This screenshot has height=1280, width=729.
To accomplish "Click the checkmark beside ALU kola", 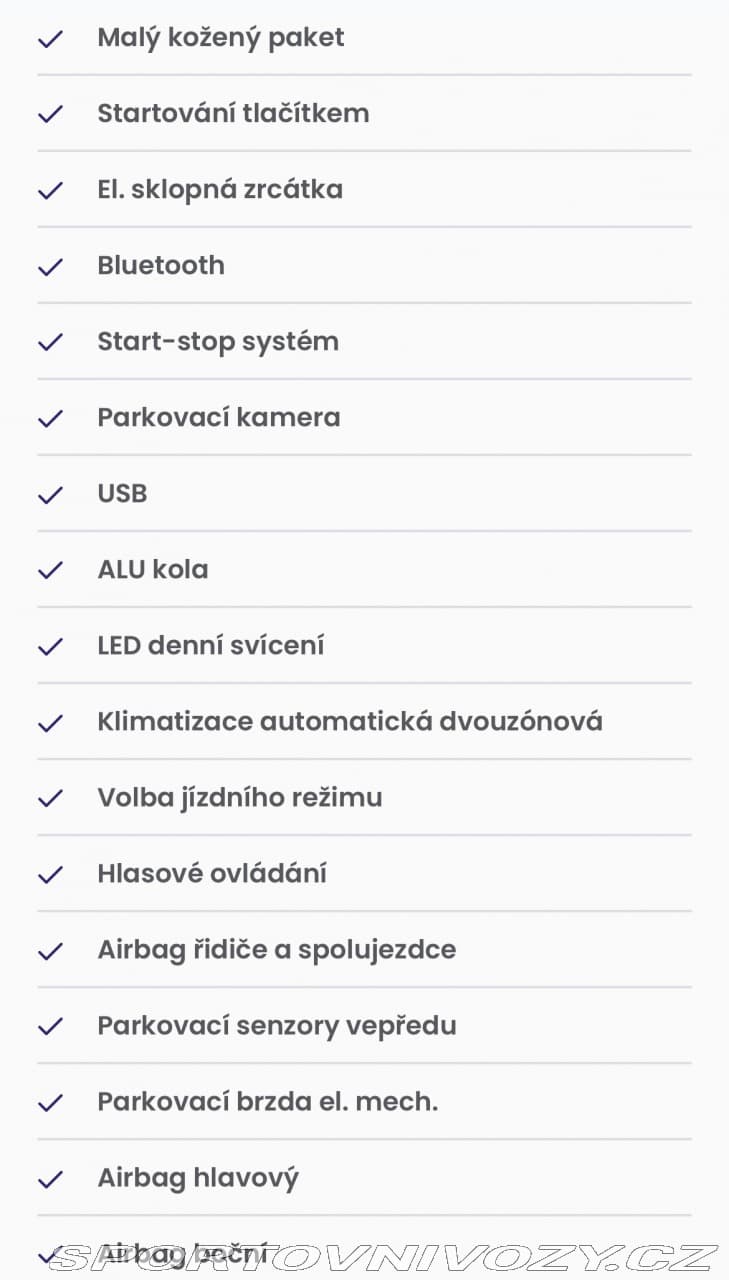I will pyautogui.click(x=50, y=570).
